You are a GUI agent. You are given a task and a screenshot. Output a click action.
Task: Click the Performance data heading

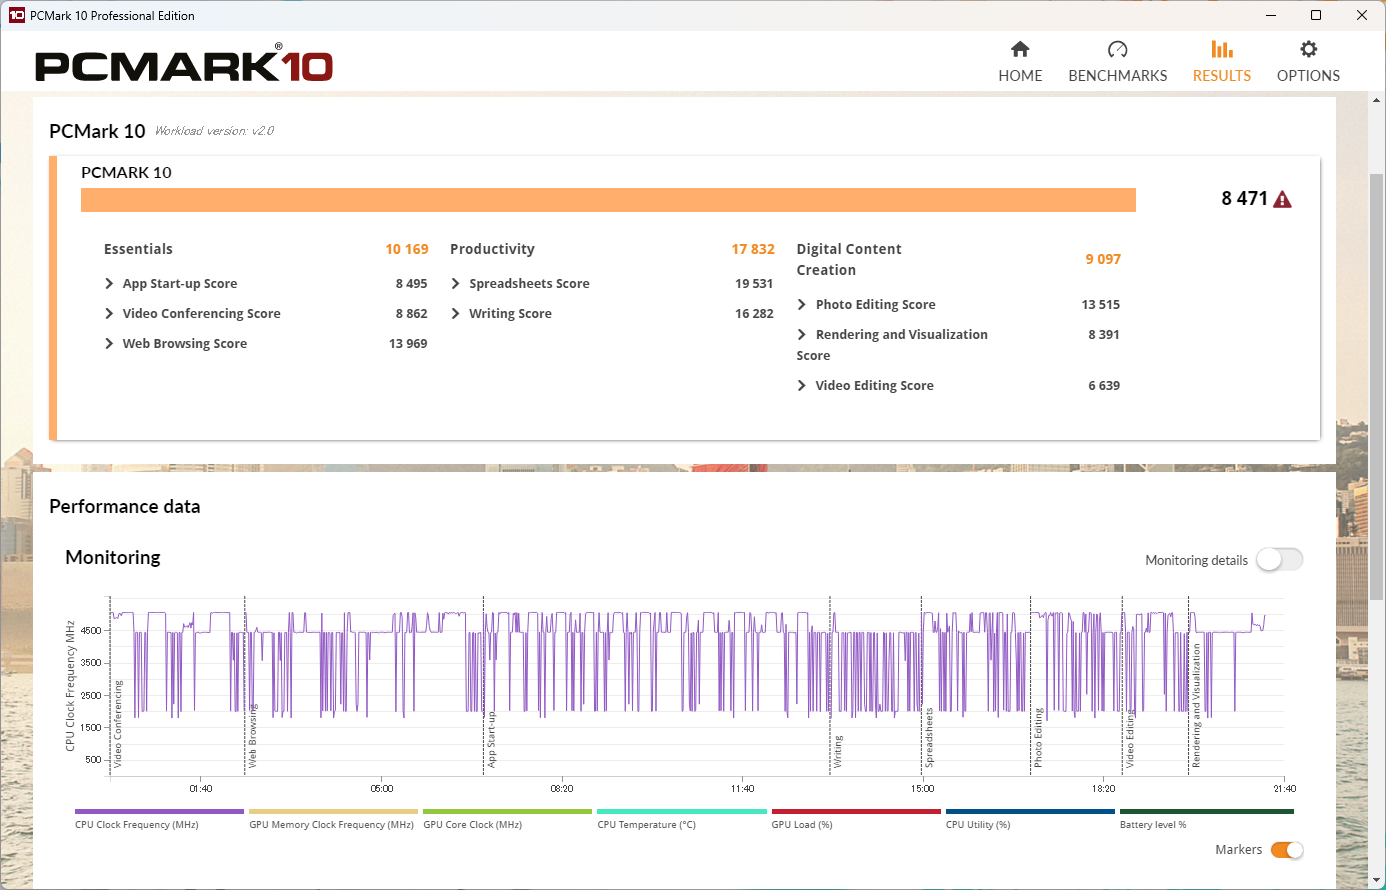pyautogui.click(x=125, y=507)
